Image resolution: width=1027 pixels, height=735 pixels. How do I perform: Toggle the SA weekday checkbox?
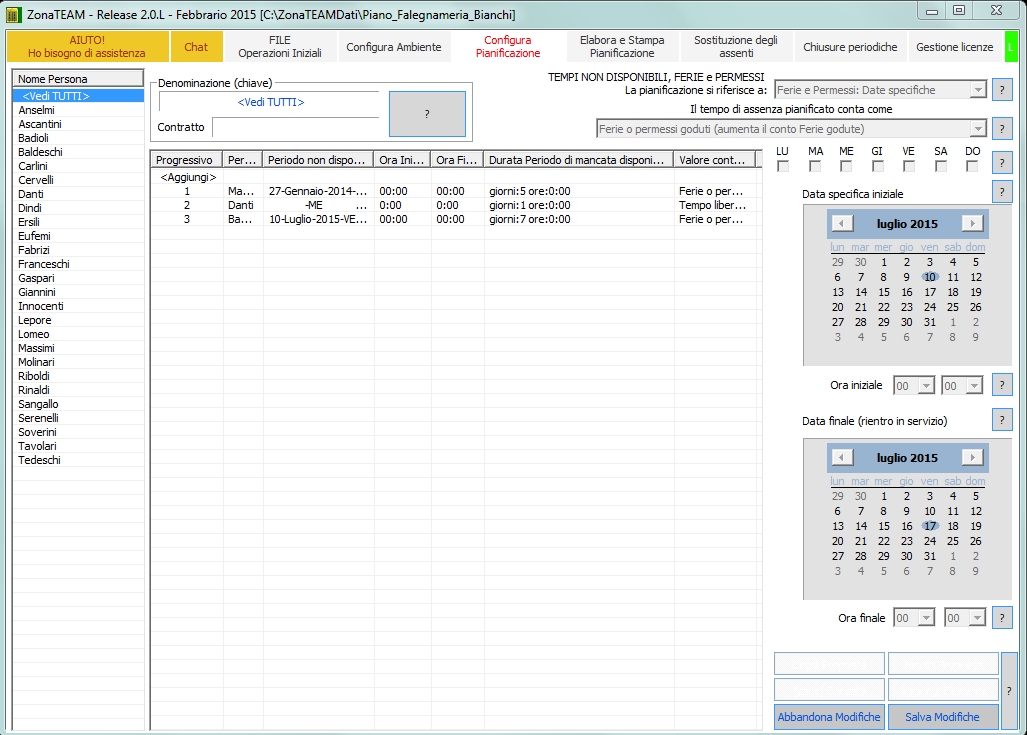pyautogui.click(x=941, y=166)
